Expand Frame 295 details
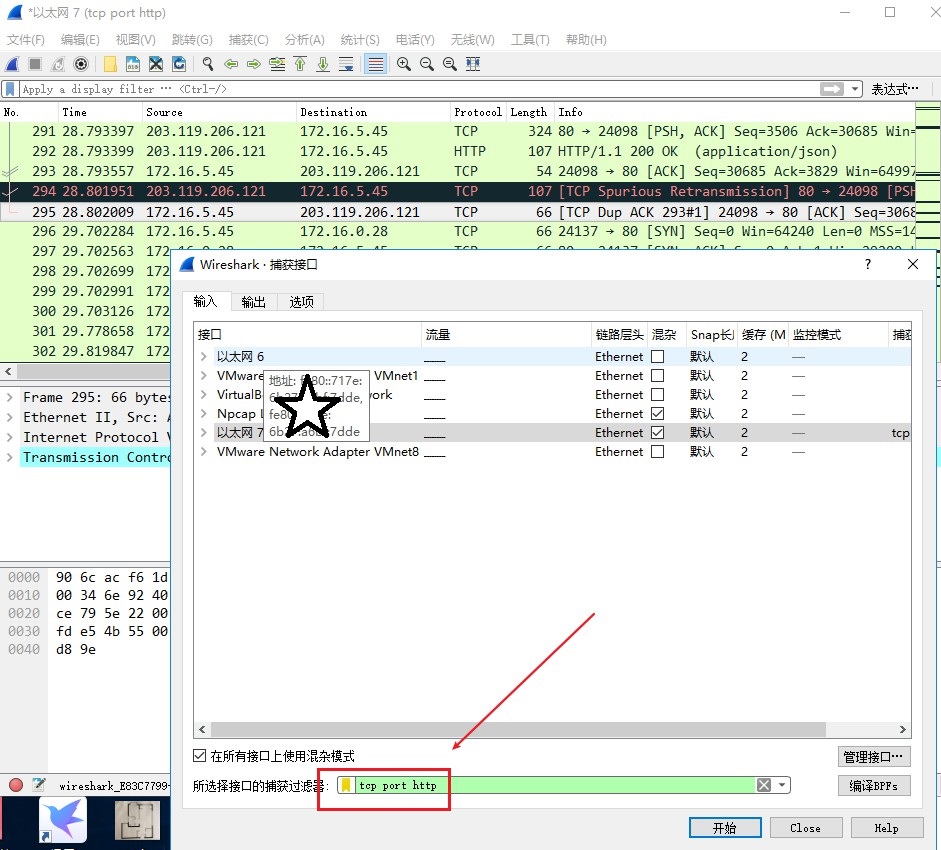Viewport: 941px width, 850px height. click(x=10, y=397)
